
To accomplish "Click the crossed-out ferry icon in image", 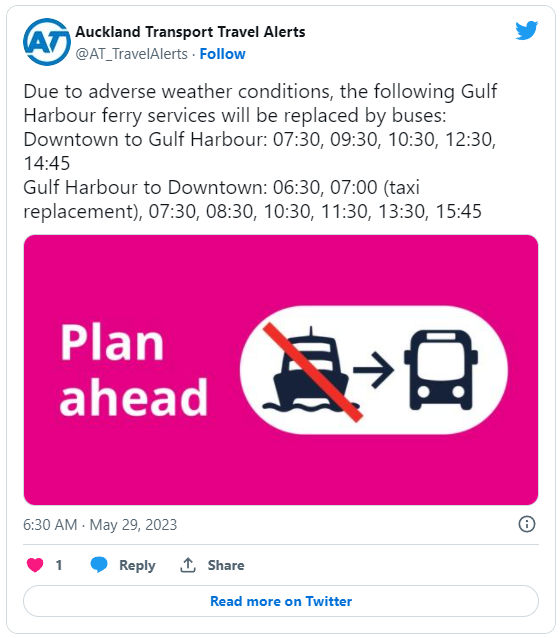I will coord(311,371).
